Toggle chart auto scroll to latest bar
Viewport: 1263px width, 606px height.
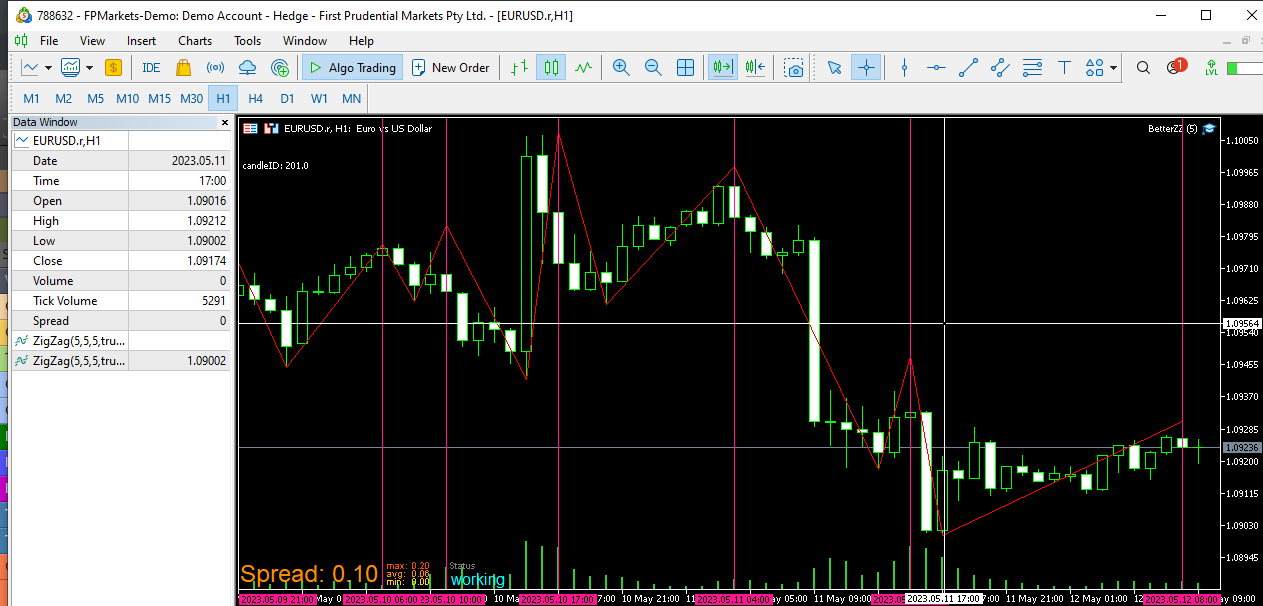(x=722, y=68)
